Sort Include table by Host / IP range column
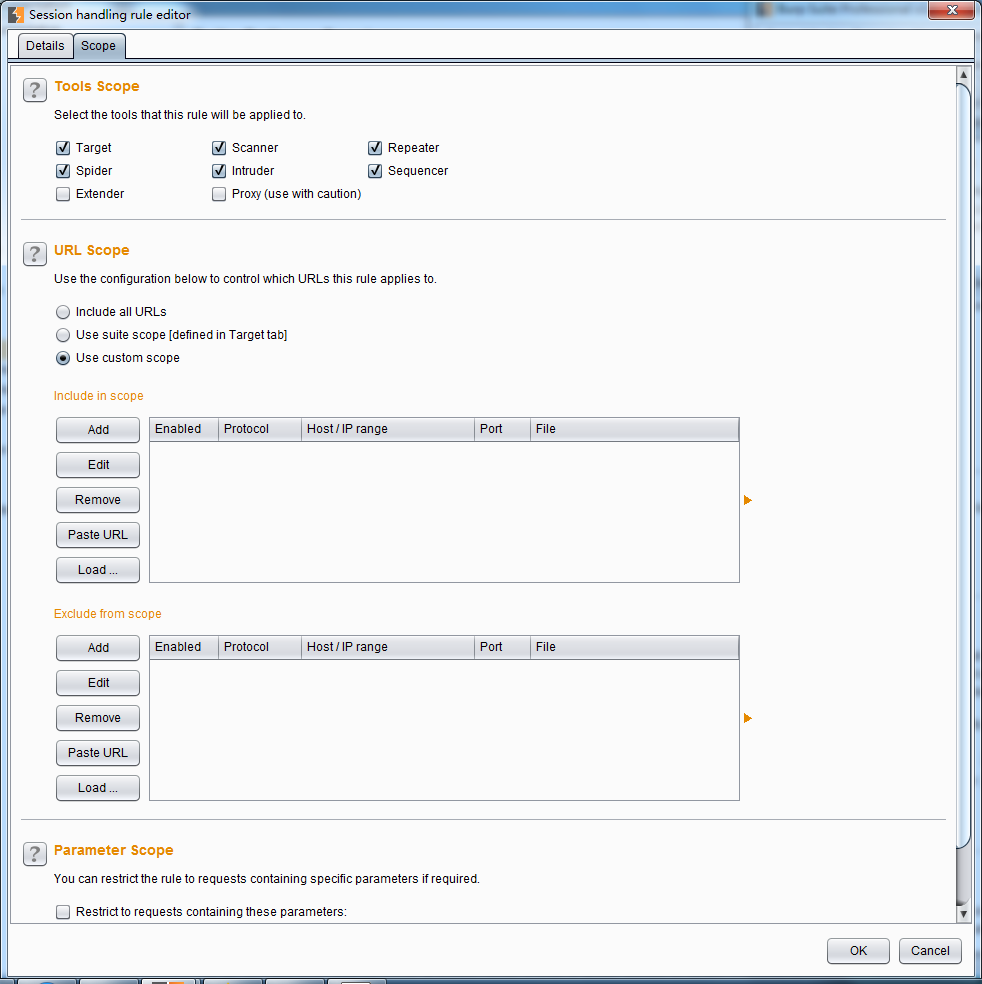The width and height of the screenshot is (982, 984). [x=387, y=429]
